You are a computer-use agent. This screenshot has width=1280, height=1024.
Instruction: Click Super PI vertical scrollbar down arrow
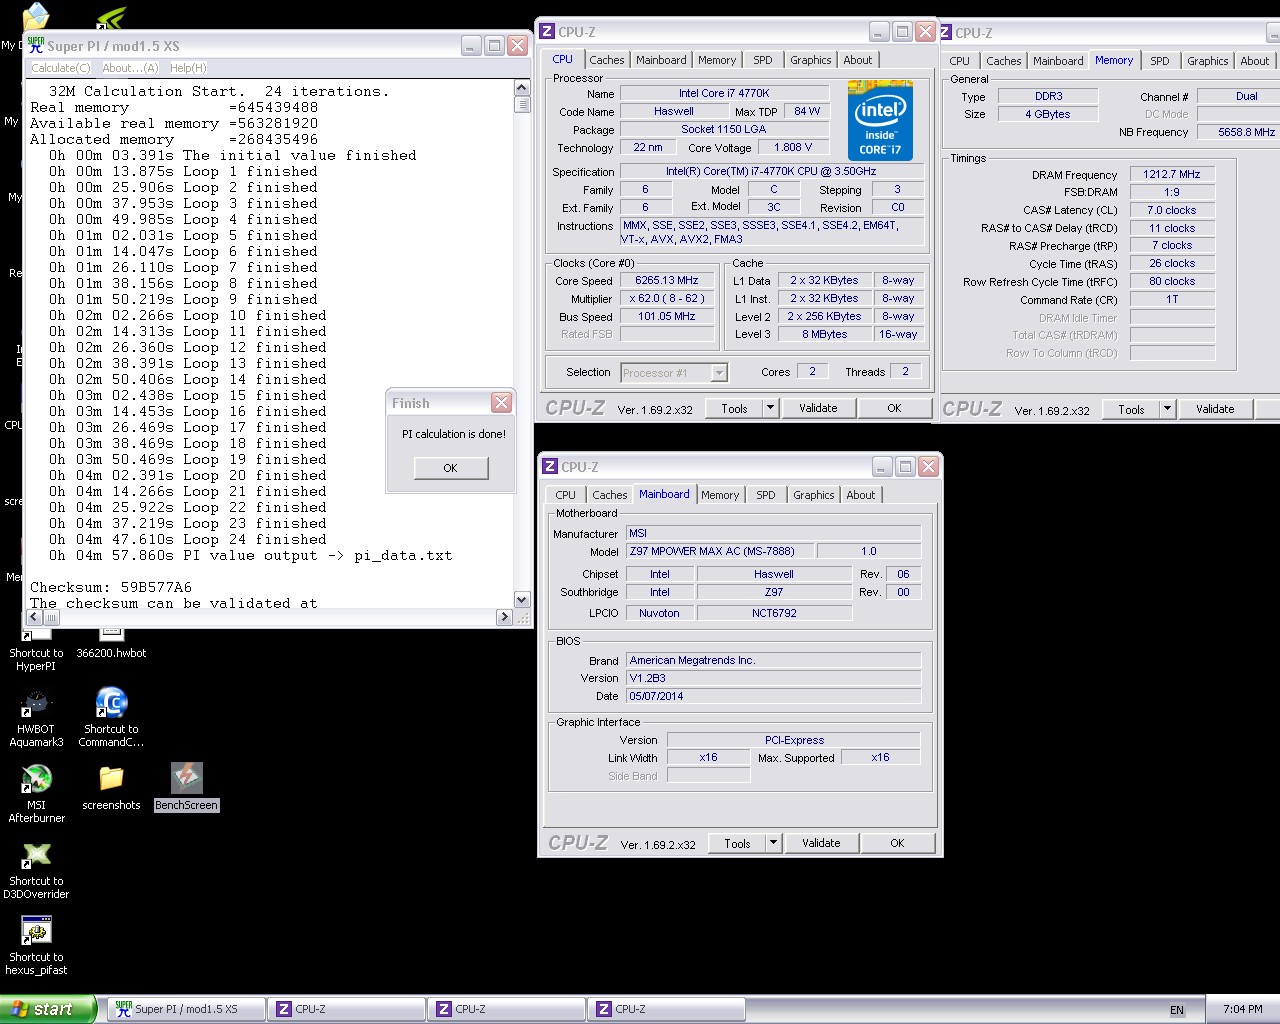click(x=521, y=599)
